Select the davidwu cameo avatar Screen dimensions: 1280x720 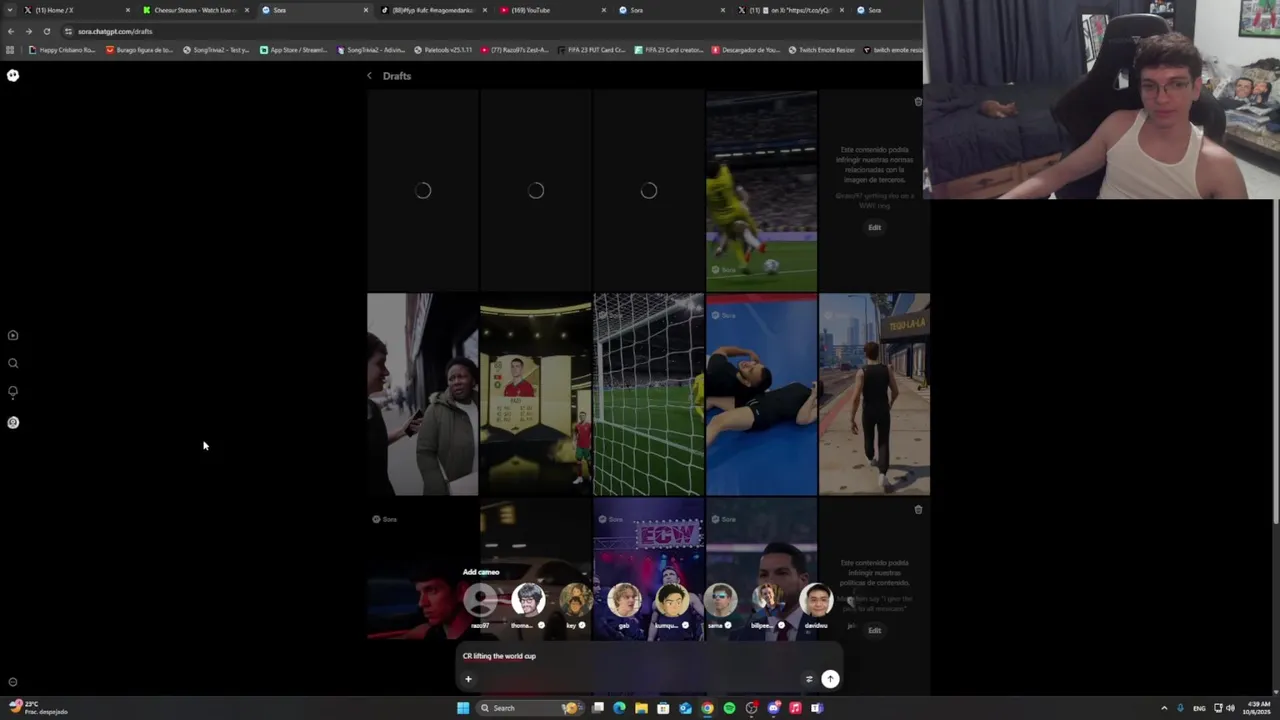pos(816,600)
